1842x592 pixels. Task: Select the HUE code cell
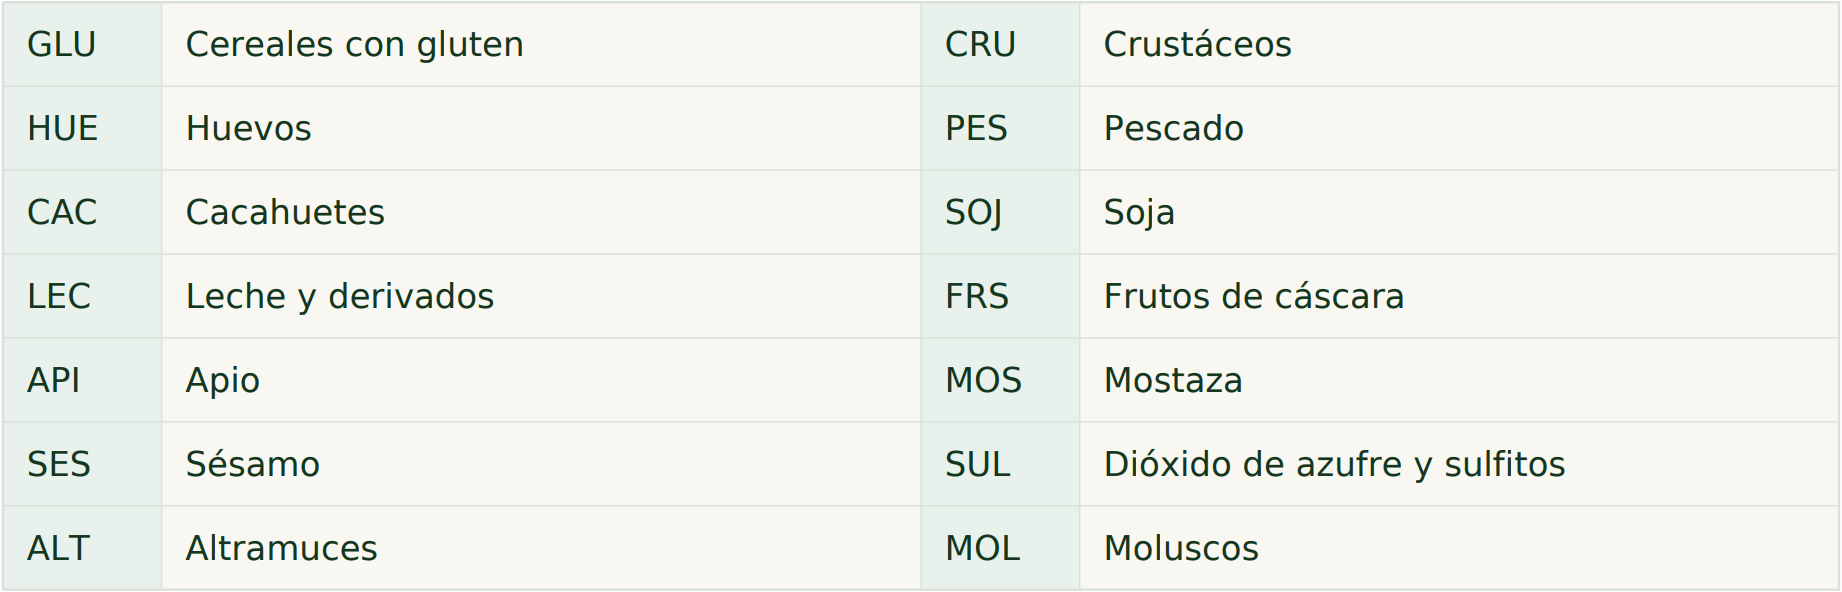click(82, 128)
